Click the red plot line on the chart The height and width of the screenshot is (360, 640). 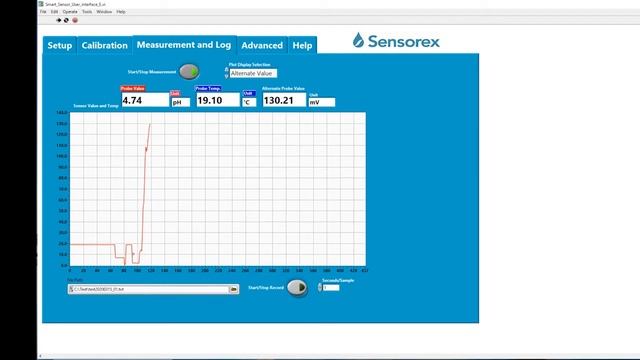pos(144,204)
